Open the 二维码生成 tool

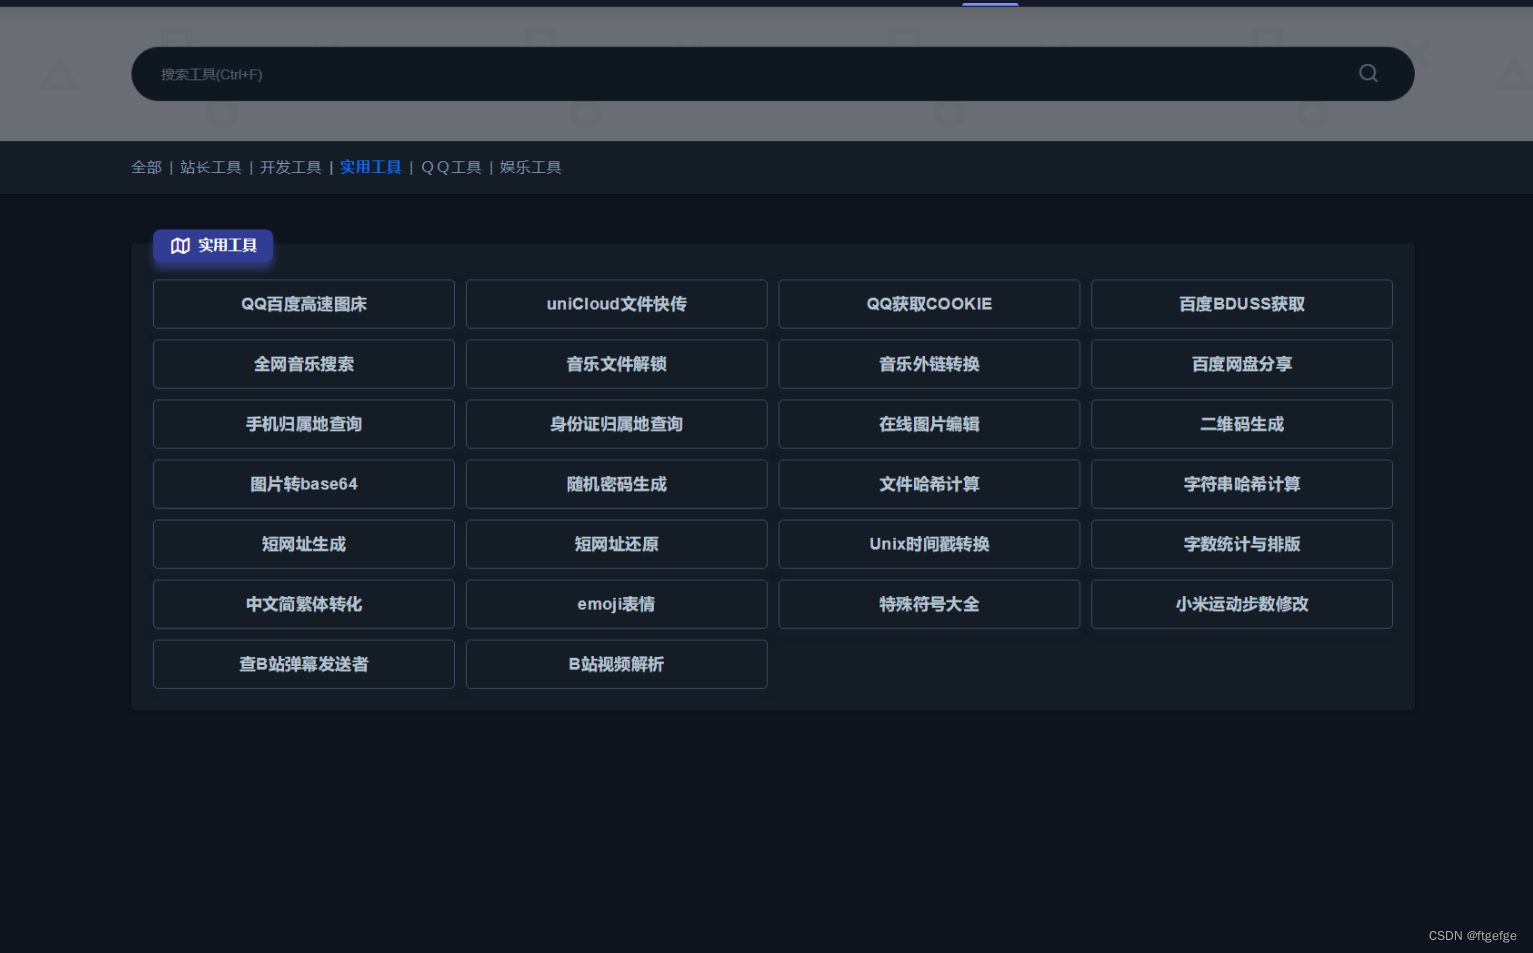1241,424
